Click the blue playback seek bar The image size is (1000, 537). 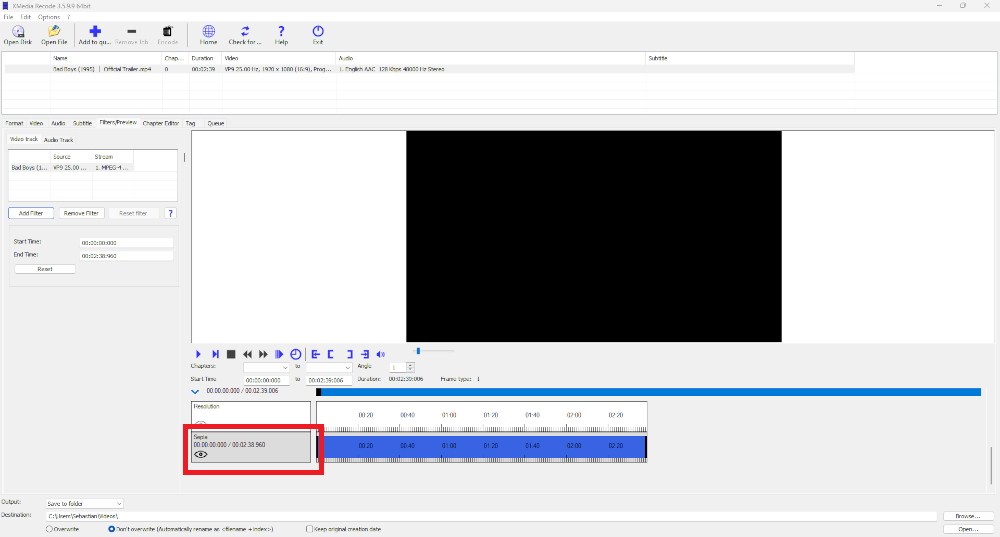click(x=649, y=392)
